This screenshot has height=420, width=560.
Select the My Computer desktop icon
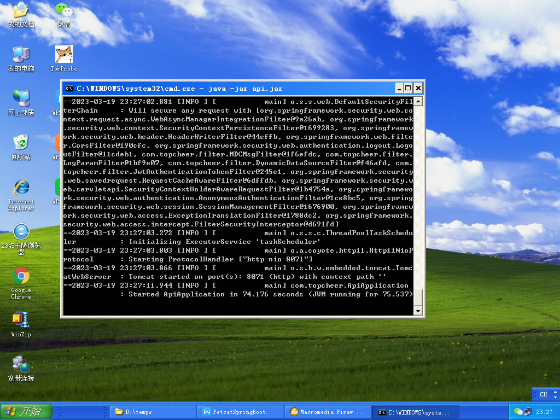[x=21, y=59]
